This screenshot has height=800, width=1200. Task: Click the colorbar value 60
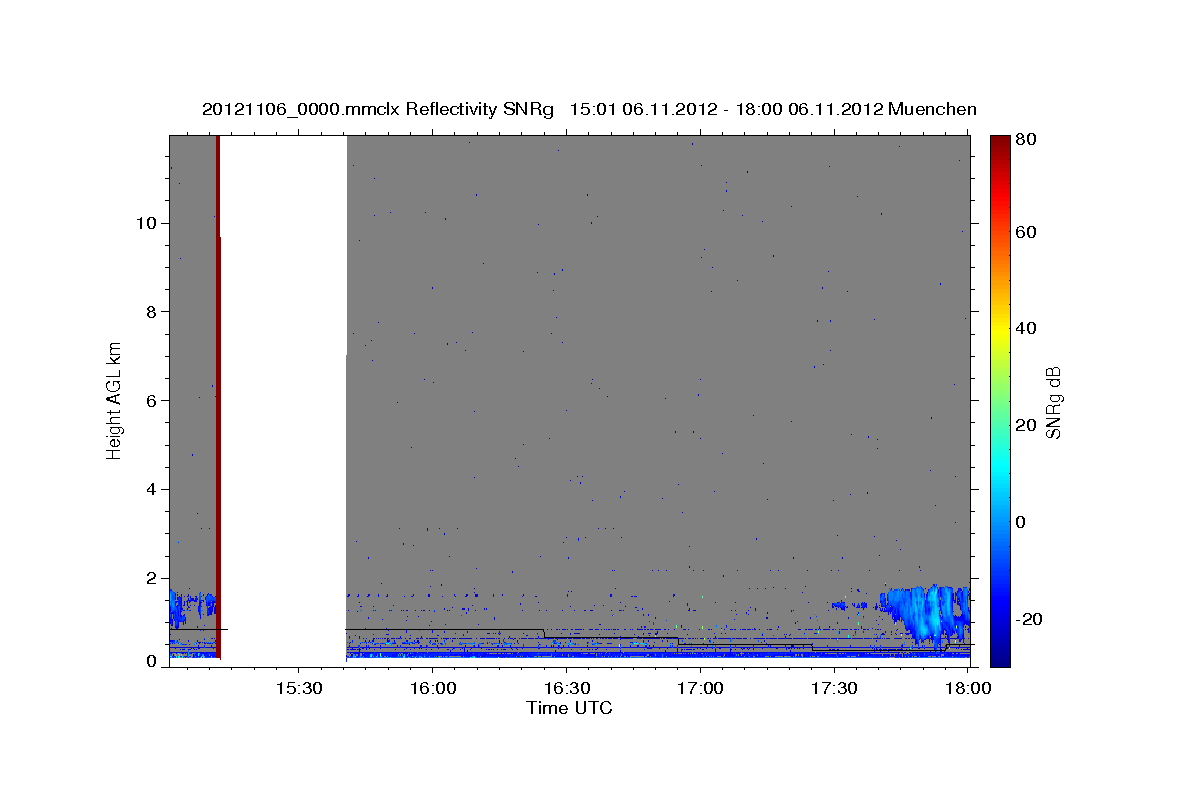1025,232
